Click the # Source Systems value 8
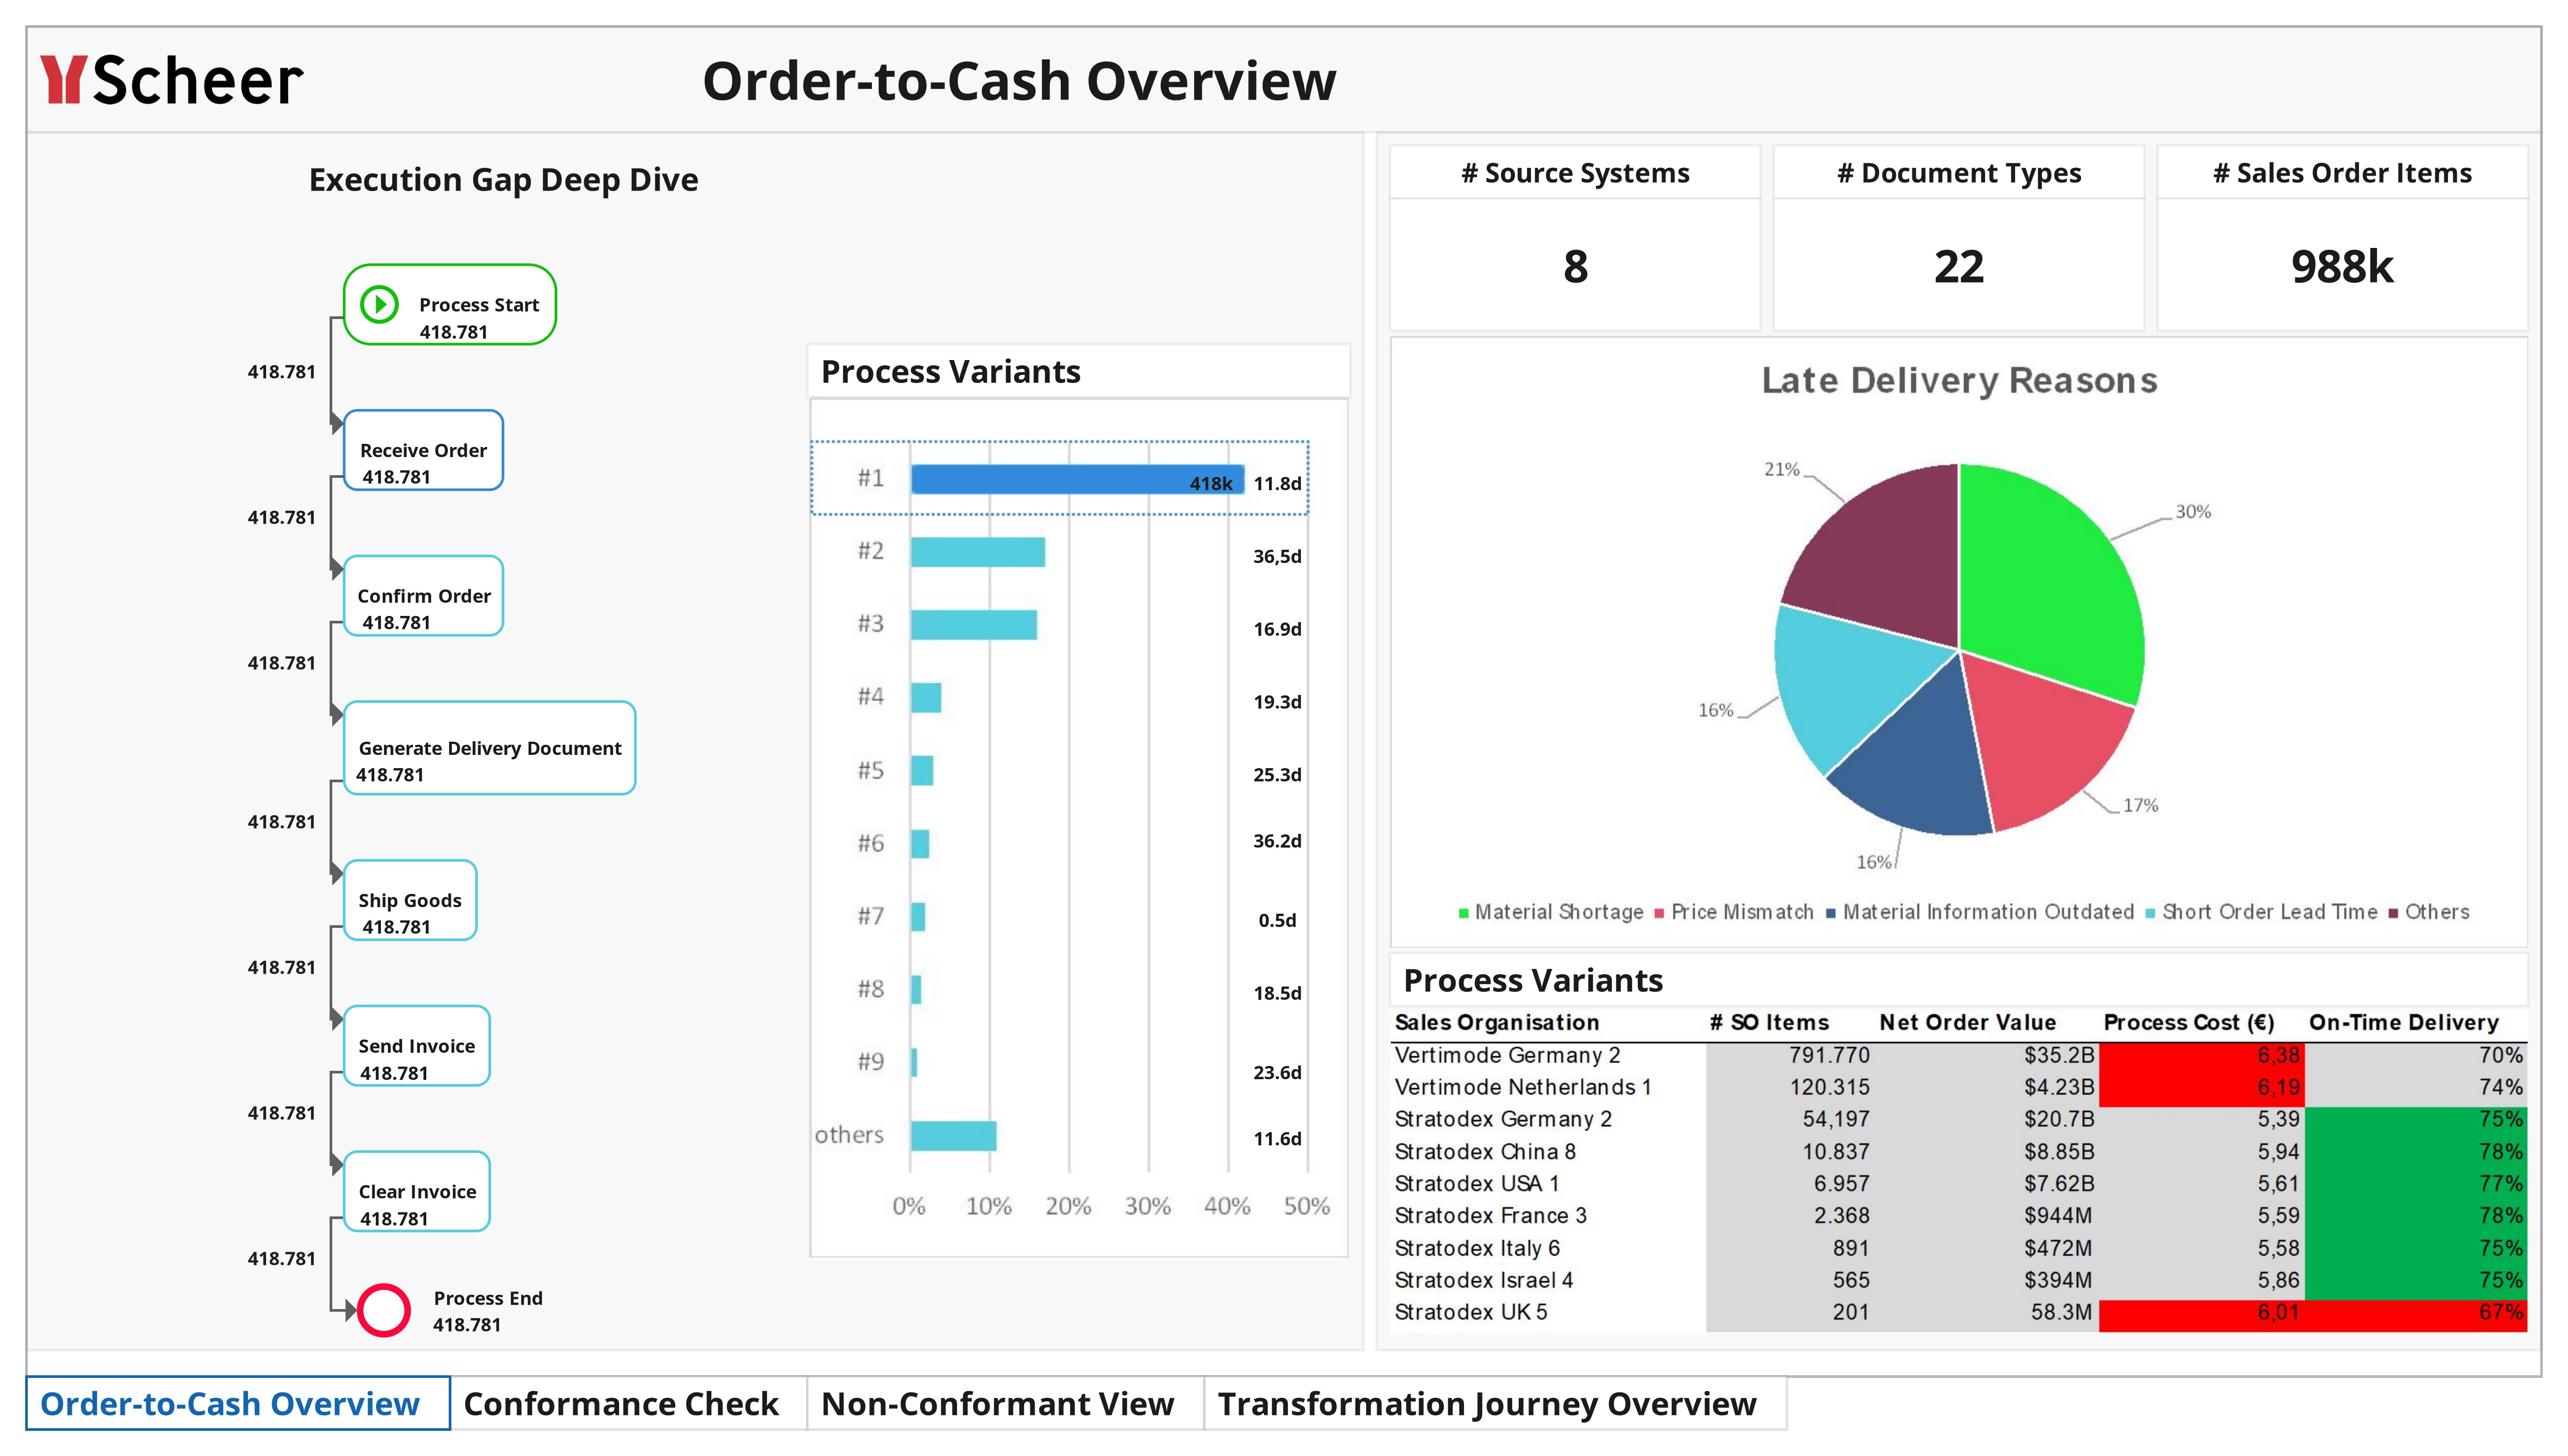The height and width of the screenshot is (1456, 2568). point(1575,267)
